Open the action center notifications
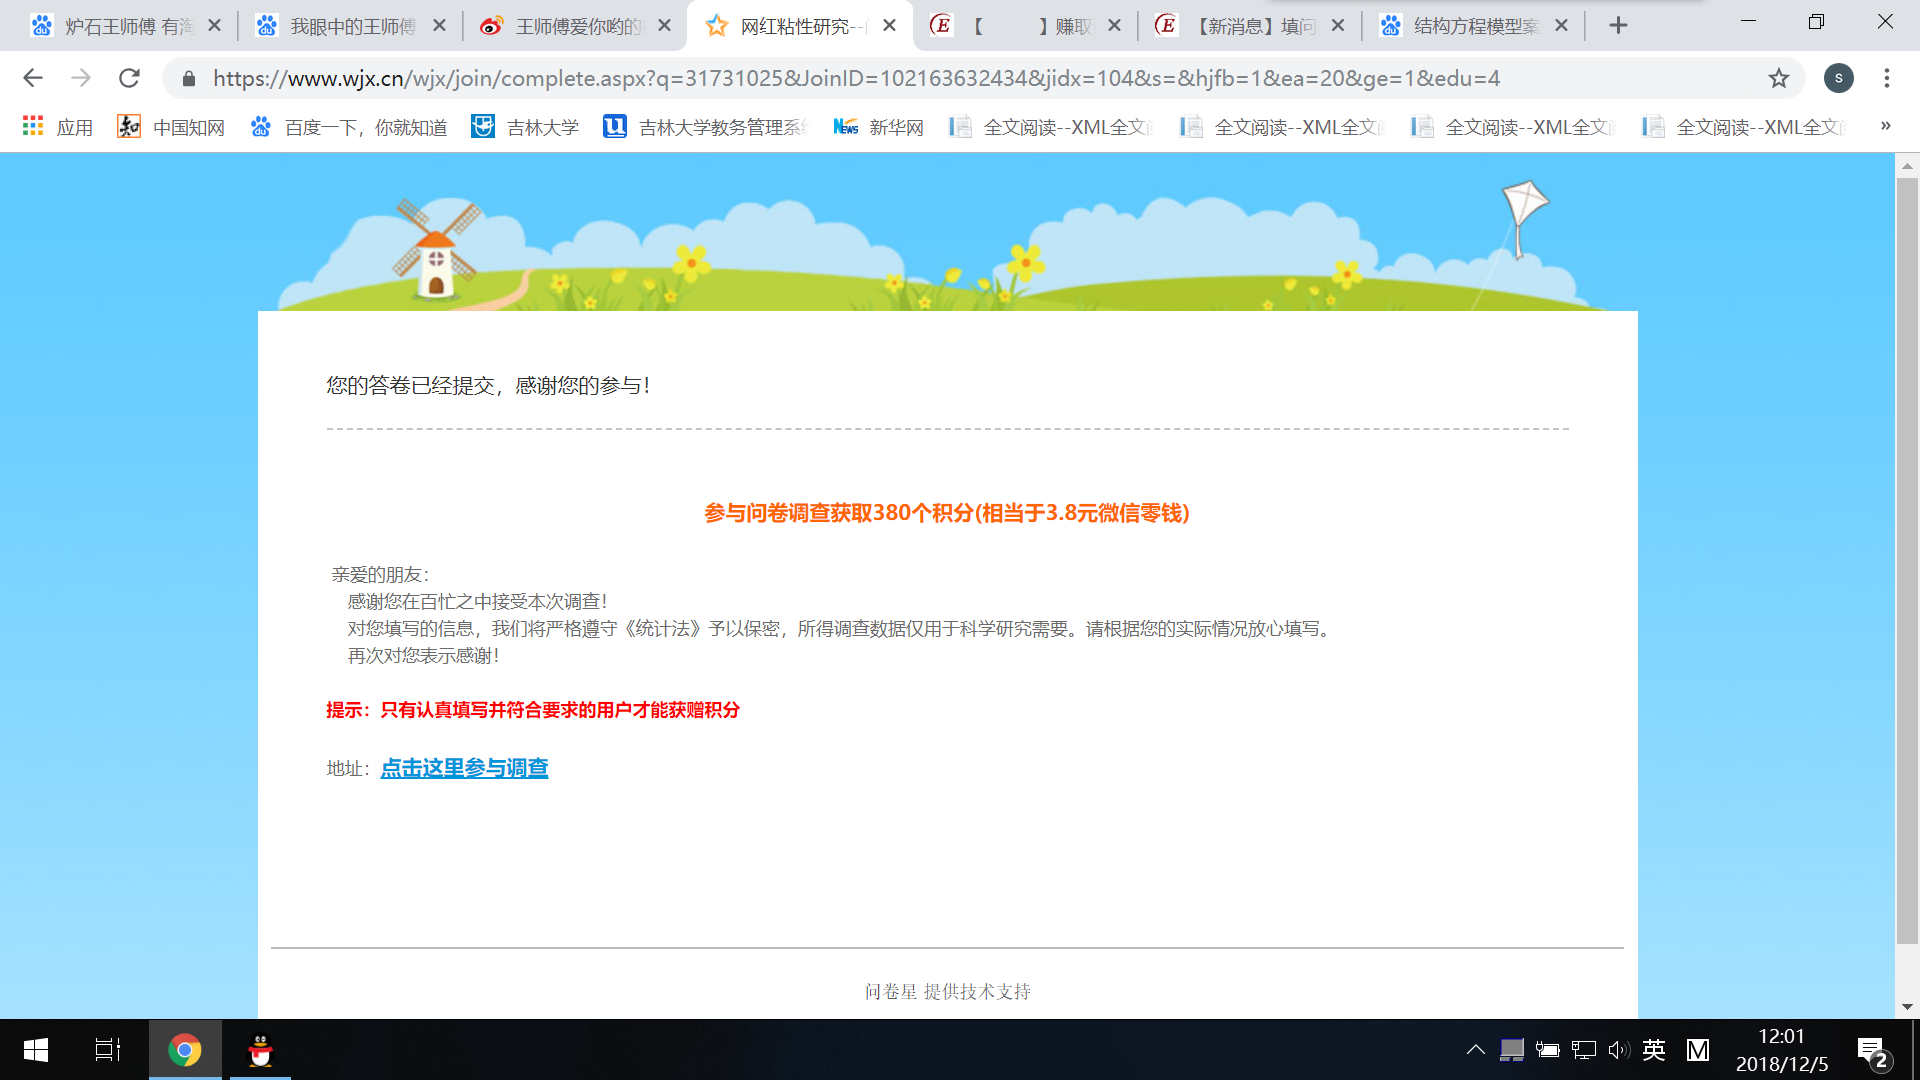Image resolution: width=1920 pixels, height=1080 pixels. (1872, 1051)
